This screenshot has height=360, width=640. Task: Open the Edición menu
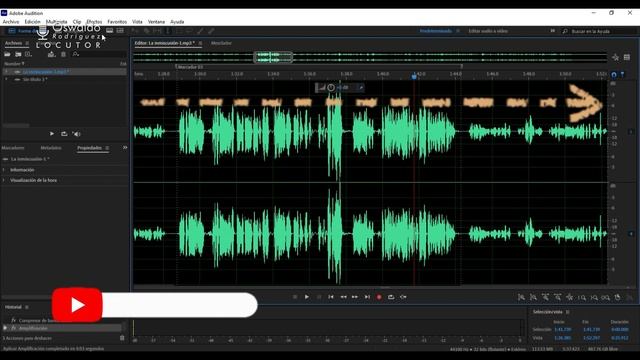pos(32,22)
